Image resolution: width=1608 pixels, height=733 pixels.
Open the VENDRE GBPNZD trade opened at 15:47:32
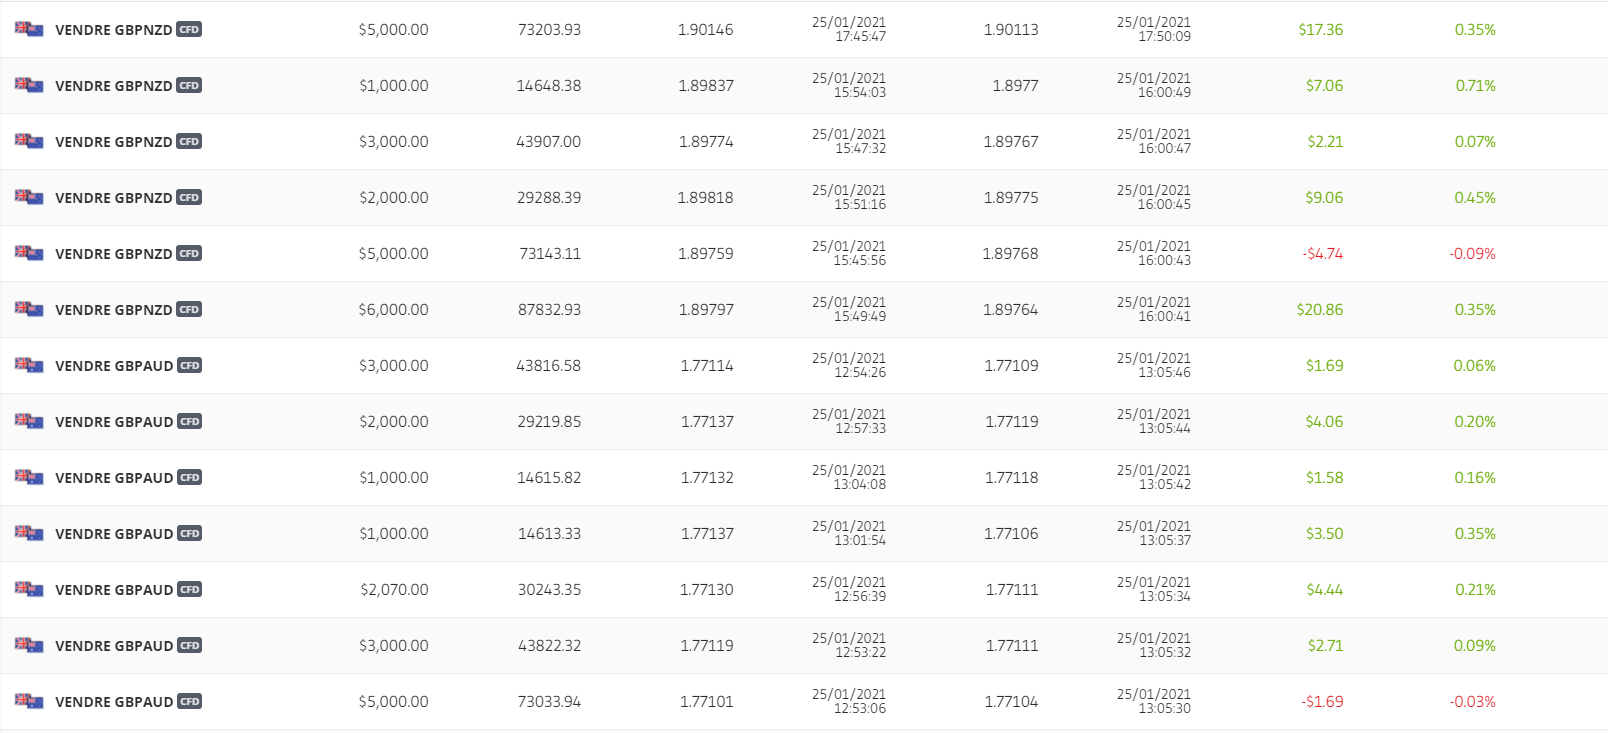click(804, 142)
